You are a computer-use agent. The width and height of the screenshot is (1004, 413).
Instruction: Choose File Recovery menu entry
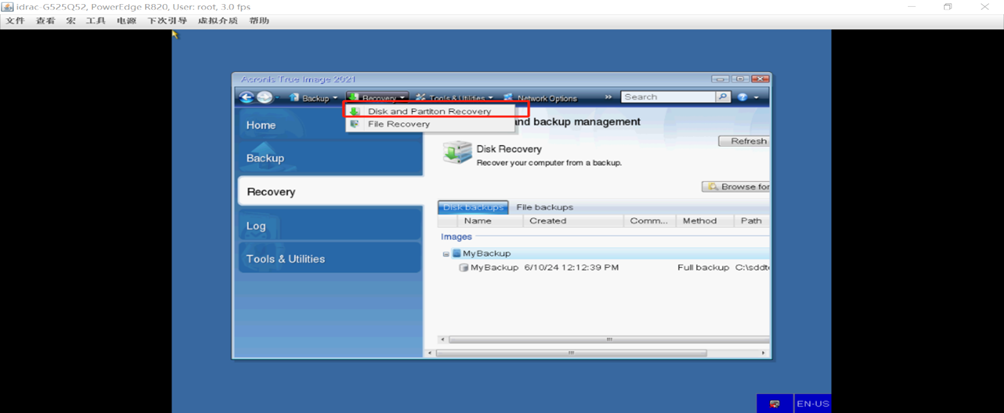click(x=398, y=124)
